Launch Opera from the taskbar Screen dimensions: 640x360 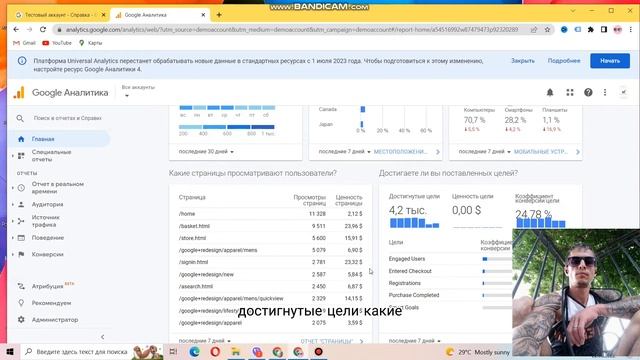point(215,351)
